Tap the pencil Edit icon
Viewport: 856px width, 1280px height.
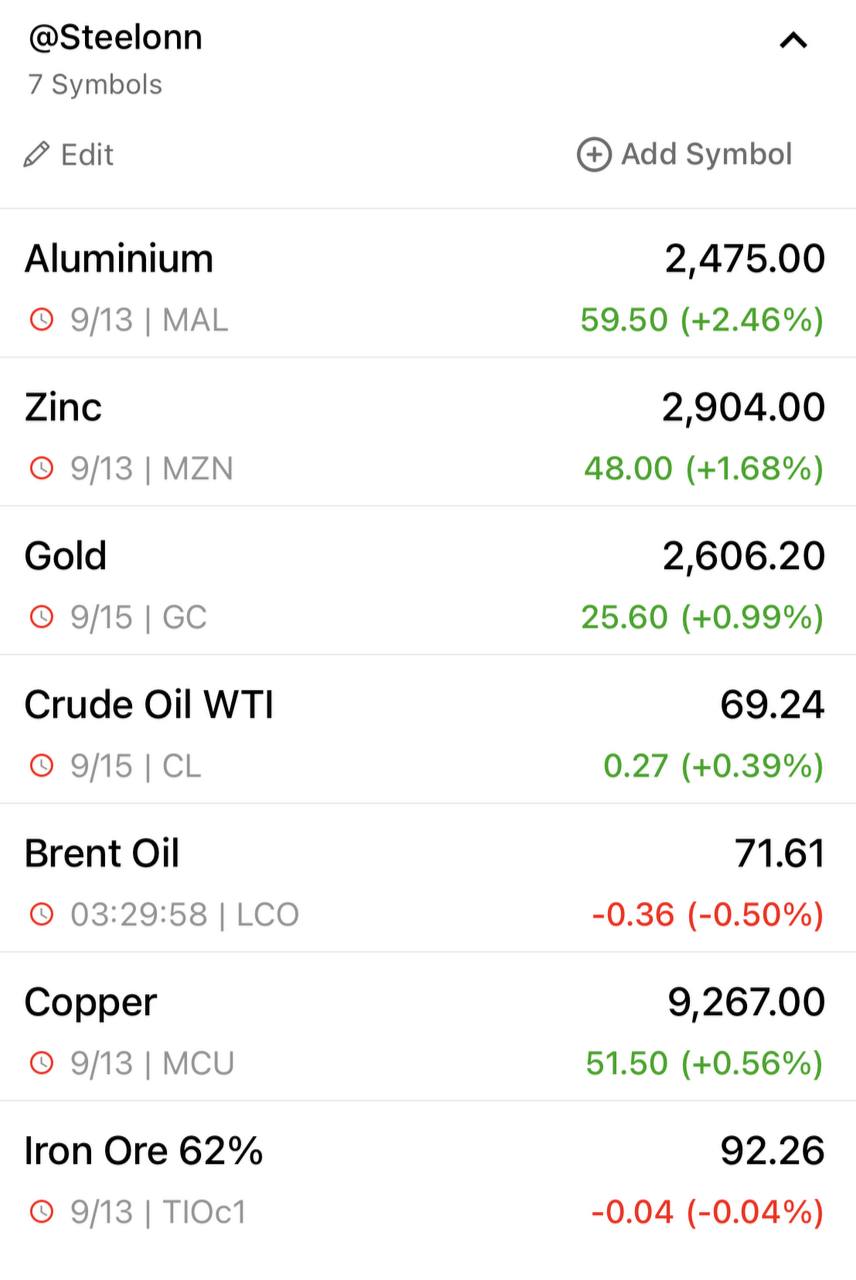[37, 155]
